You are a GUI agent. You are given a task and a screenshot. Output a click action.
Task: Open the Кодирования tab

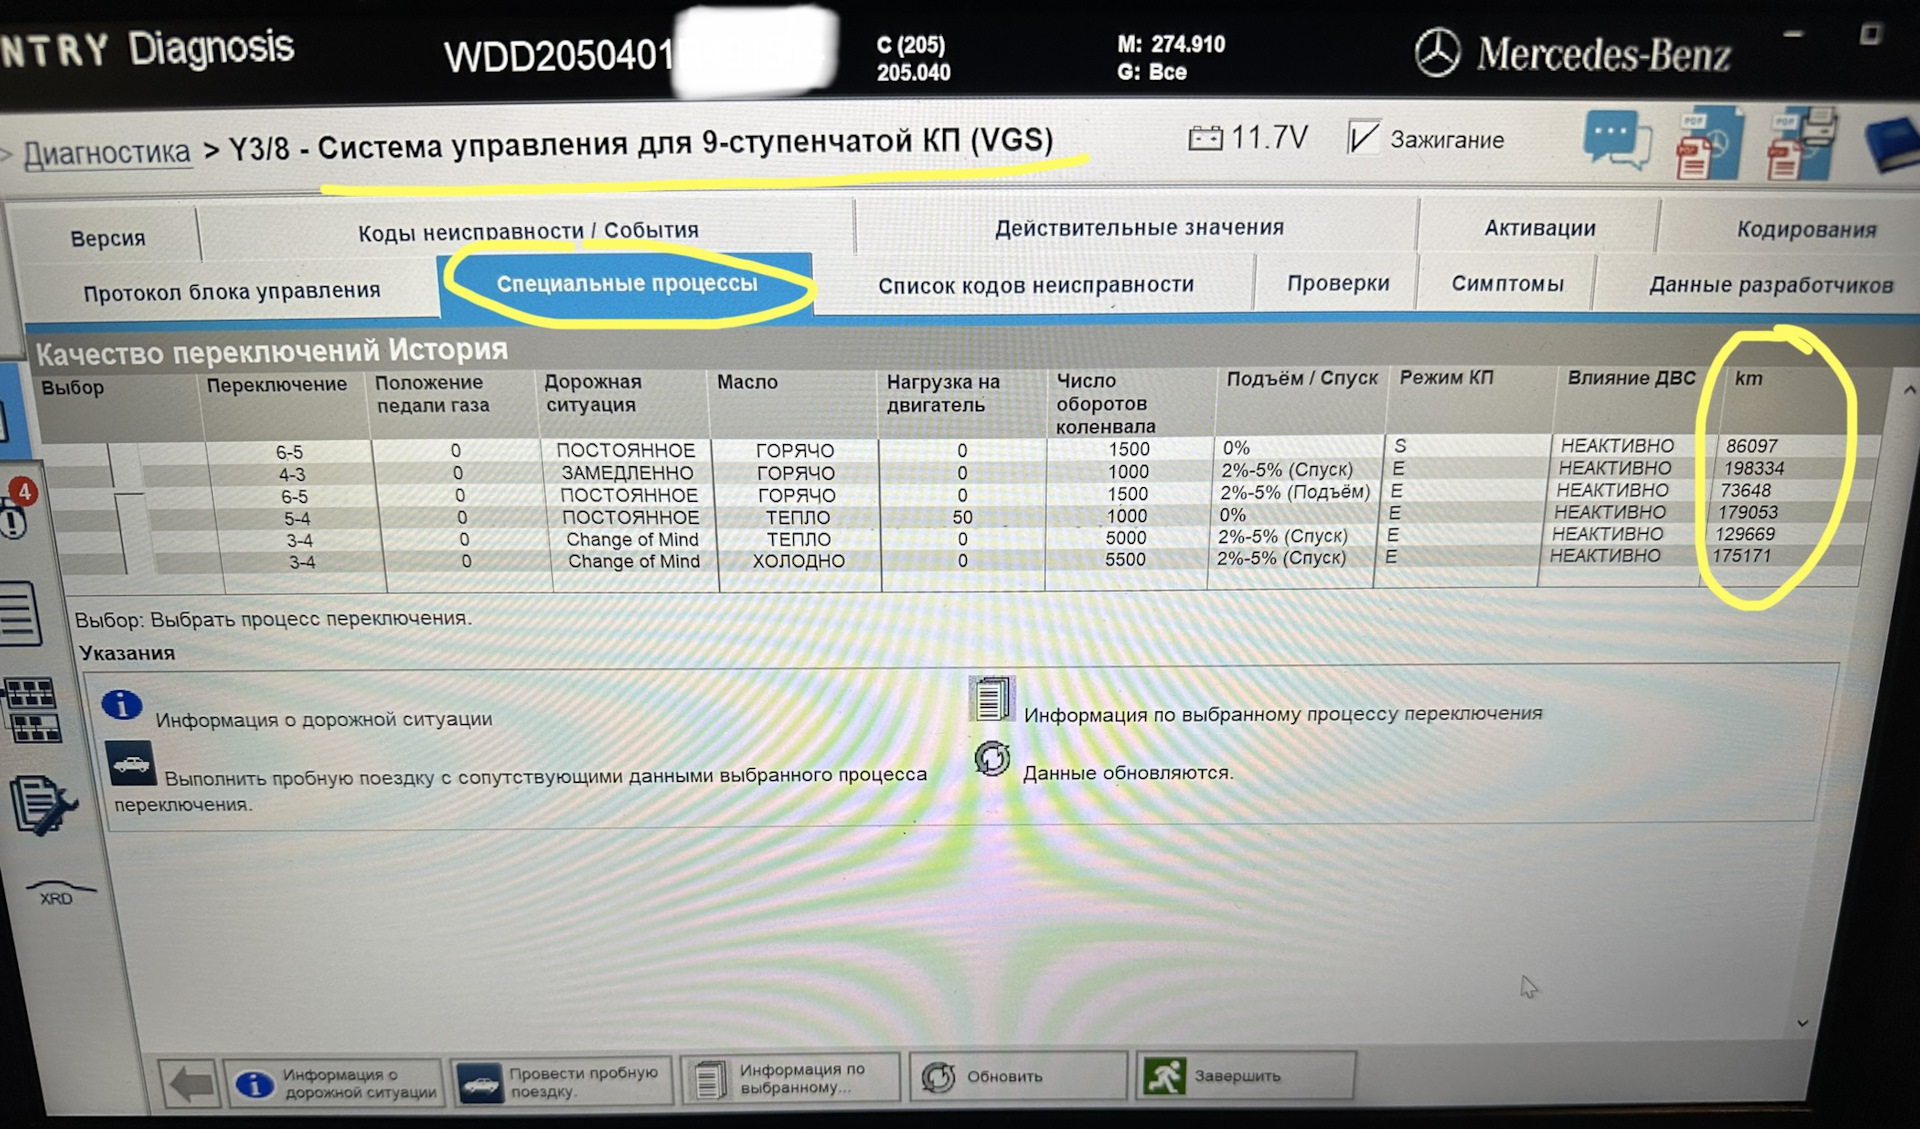(1805, 230)
